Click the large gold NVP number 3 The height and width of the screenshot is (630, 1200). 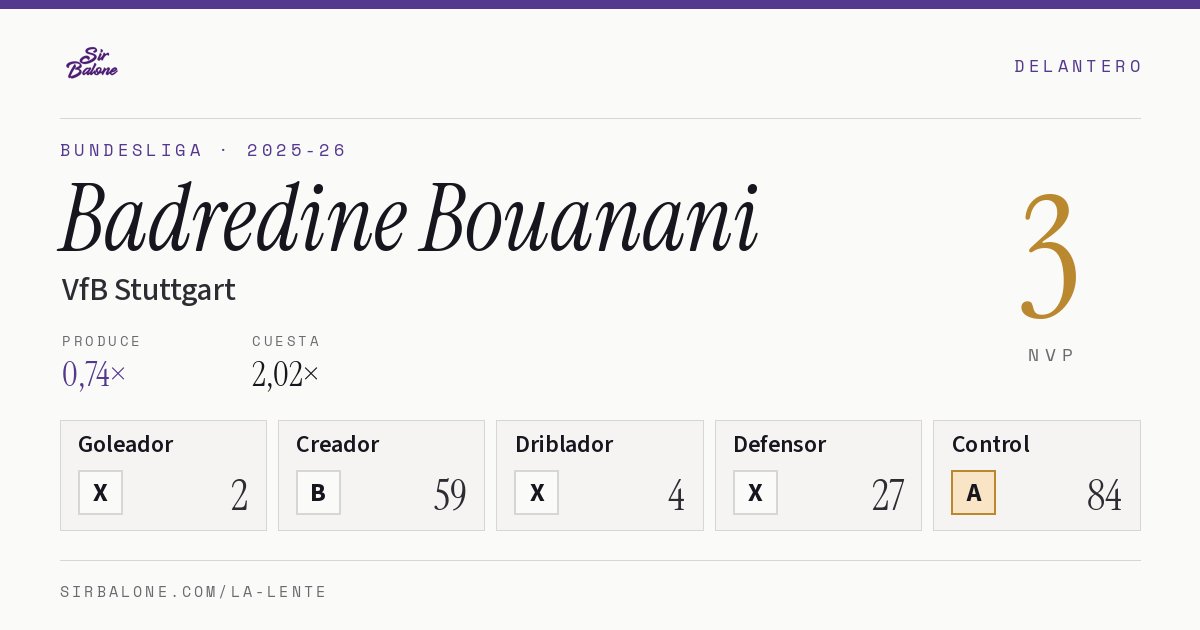(x=1050, y=257)
